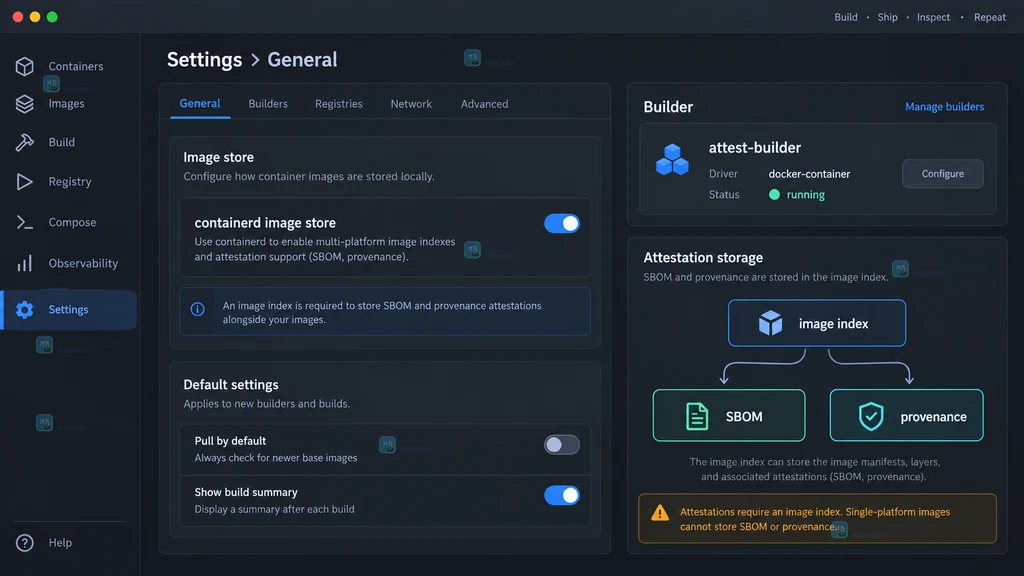
Task: Switch to the Builders tab
Action: pos(268,104)
